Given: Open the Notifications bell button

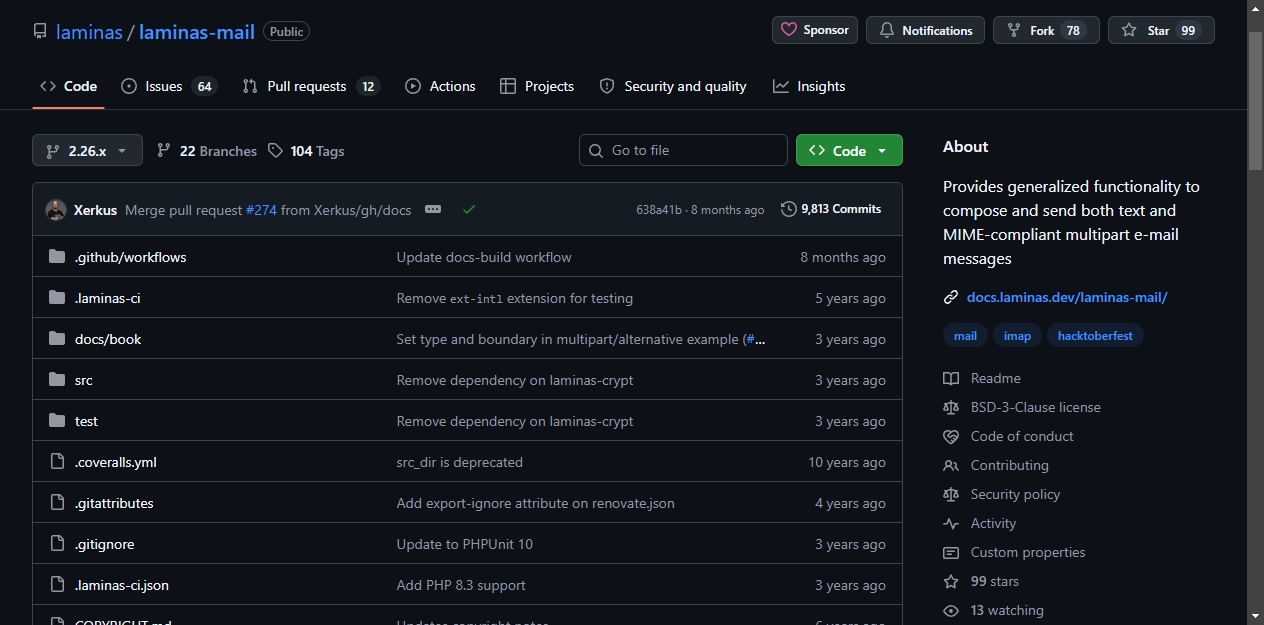Looking at the screenshot, I should click(925, 30).
